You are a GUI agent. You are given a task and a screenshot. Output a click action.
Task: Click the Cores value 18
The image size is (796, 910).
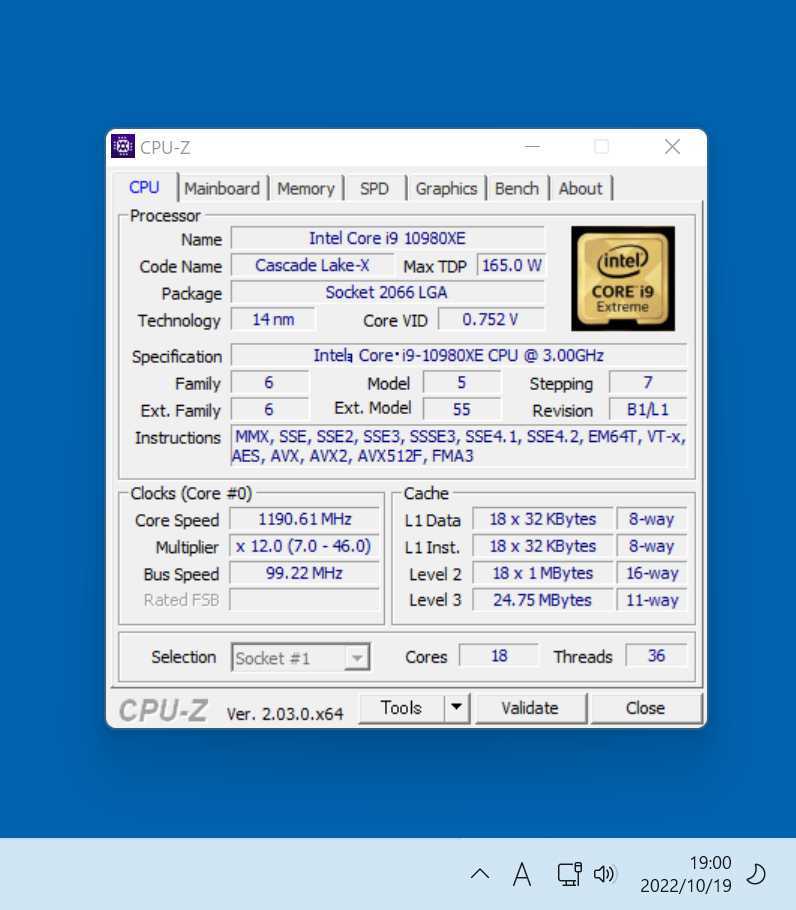(499, 656)
